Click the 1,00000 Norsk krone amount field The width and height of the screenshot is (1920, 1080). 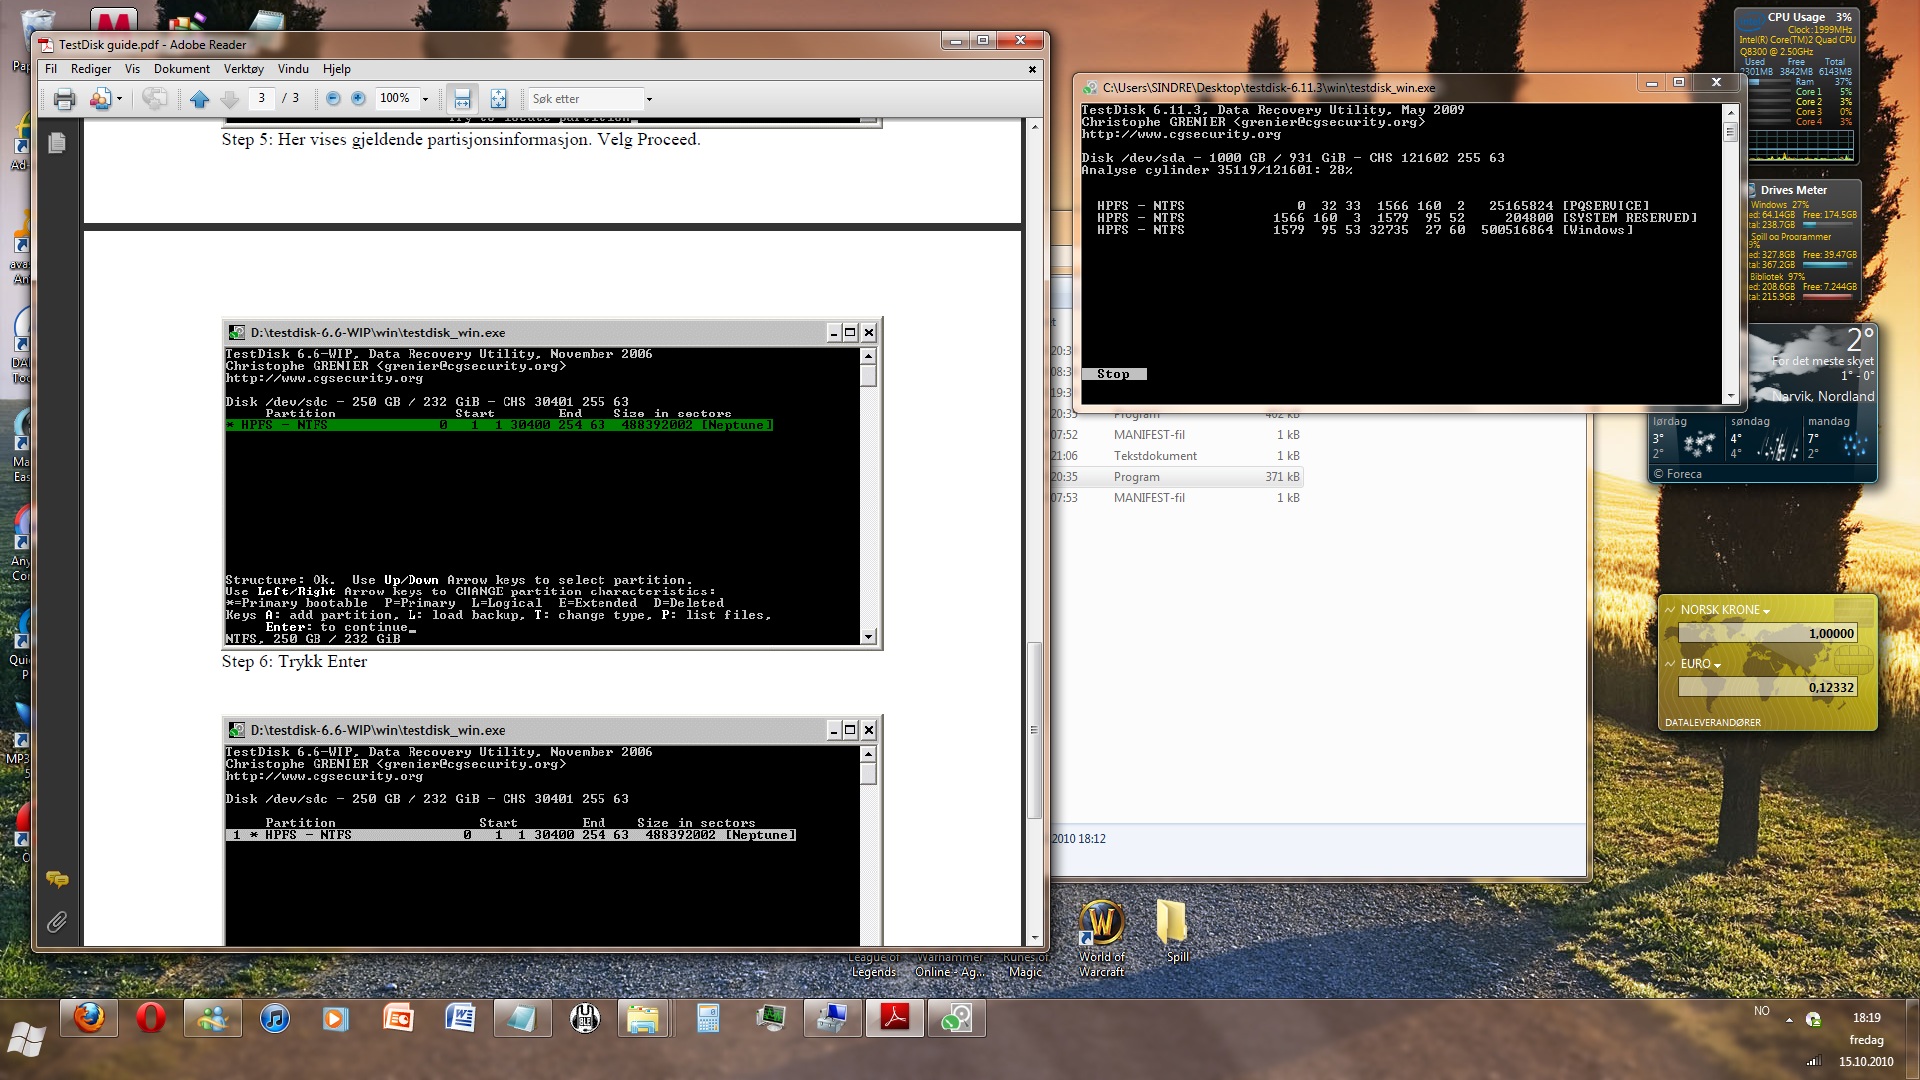click(x=1767, y=633)
